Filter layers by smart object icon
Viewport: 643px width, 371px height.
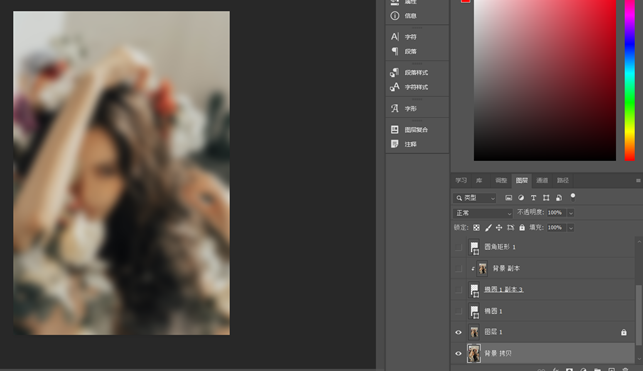point(559,198)
